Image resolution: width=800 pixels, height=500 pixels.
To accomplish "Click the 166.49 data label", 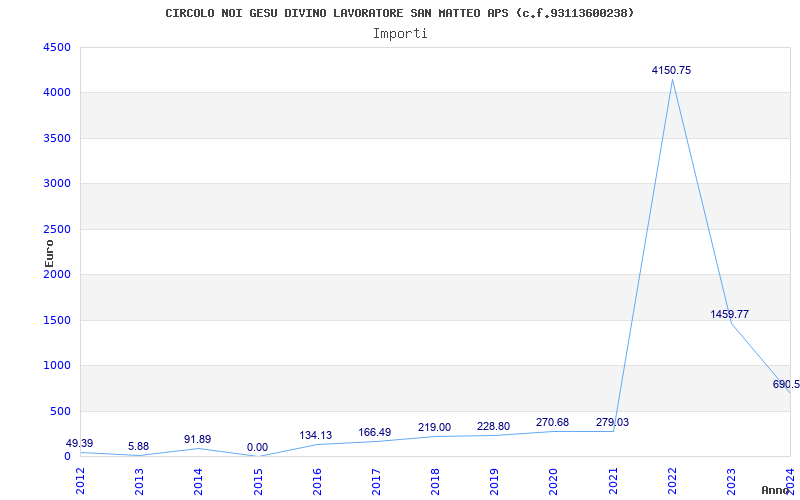I will (375, 433).
